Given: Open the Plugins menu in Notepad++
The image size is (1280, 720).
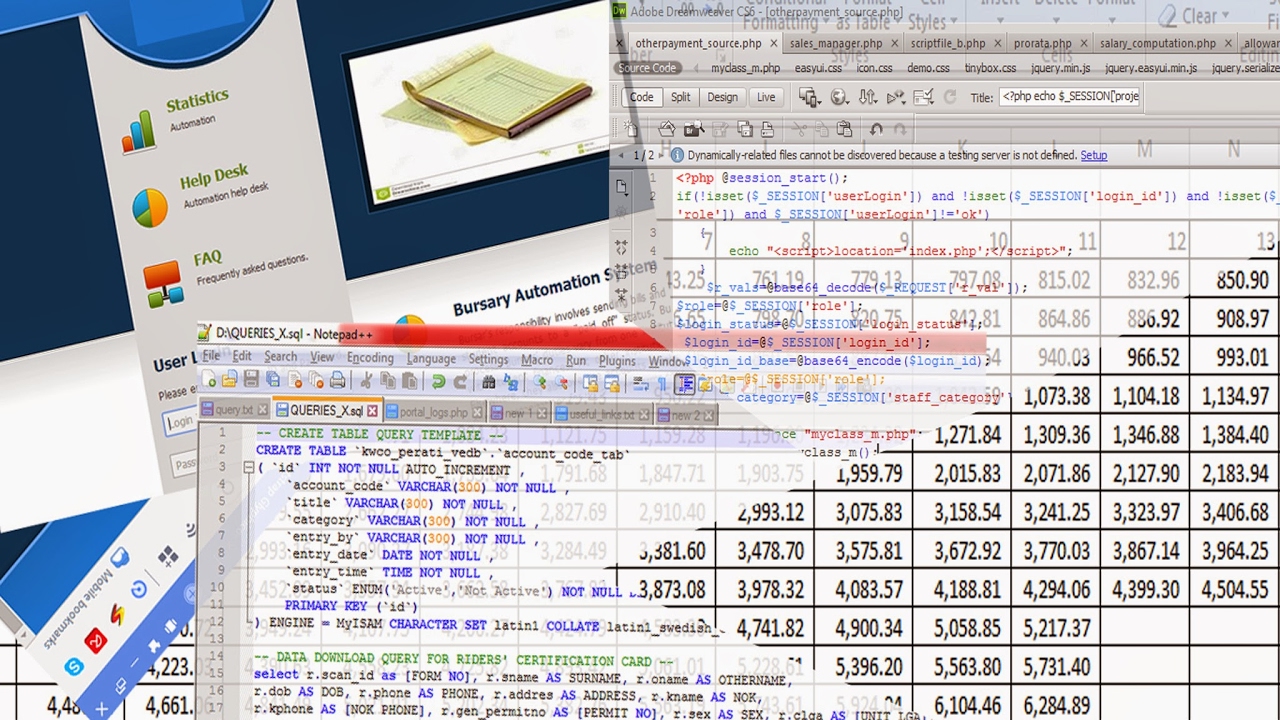Looking at the screenshot, I should point(617,361).
